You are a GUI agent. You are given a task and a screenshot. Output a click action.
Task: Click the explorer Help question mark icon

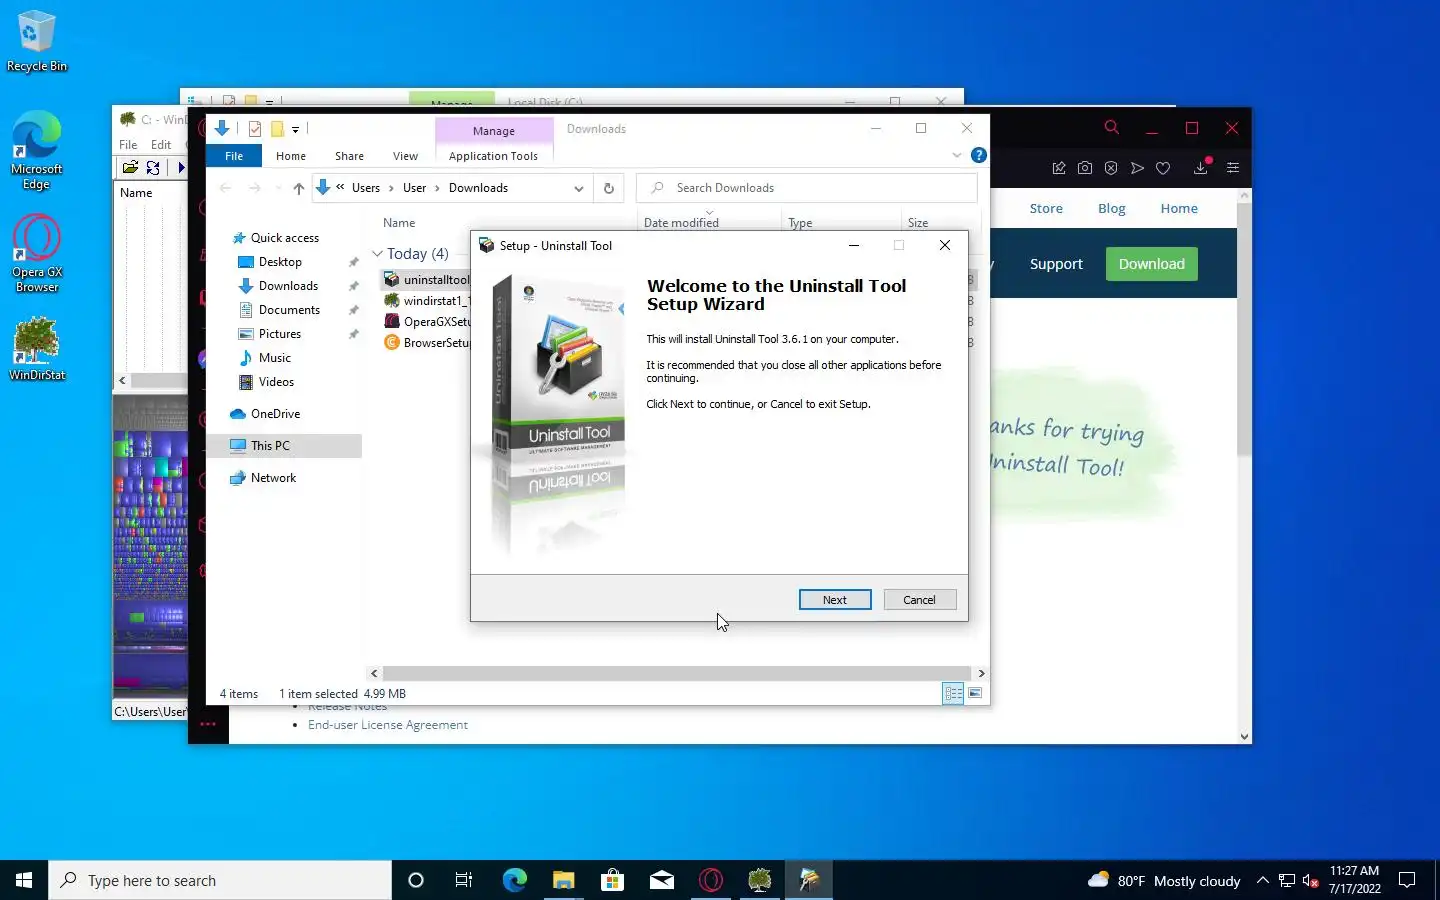pyautogui.click(x=979, y=155)
